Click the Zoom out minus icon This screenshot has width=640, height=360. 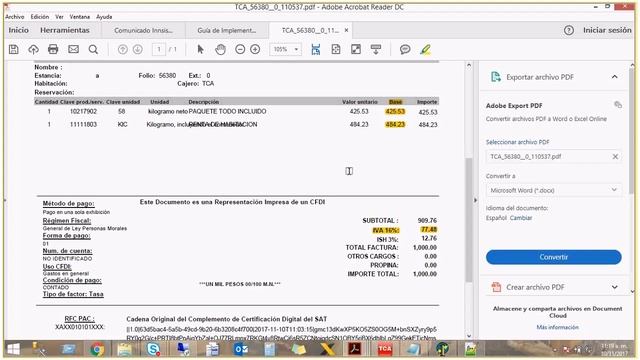coord(240,49)
